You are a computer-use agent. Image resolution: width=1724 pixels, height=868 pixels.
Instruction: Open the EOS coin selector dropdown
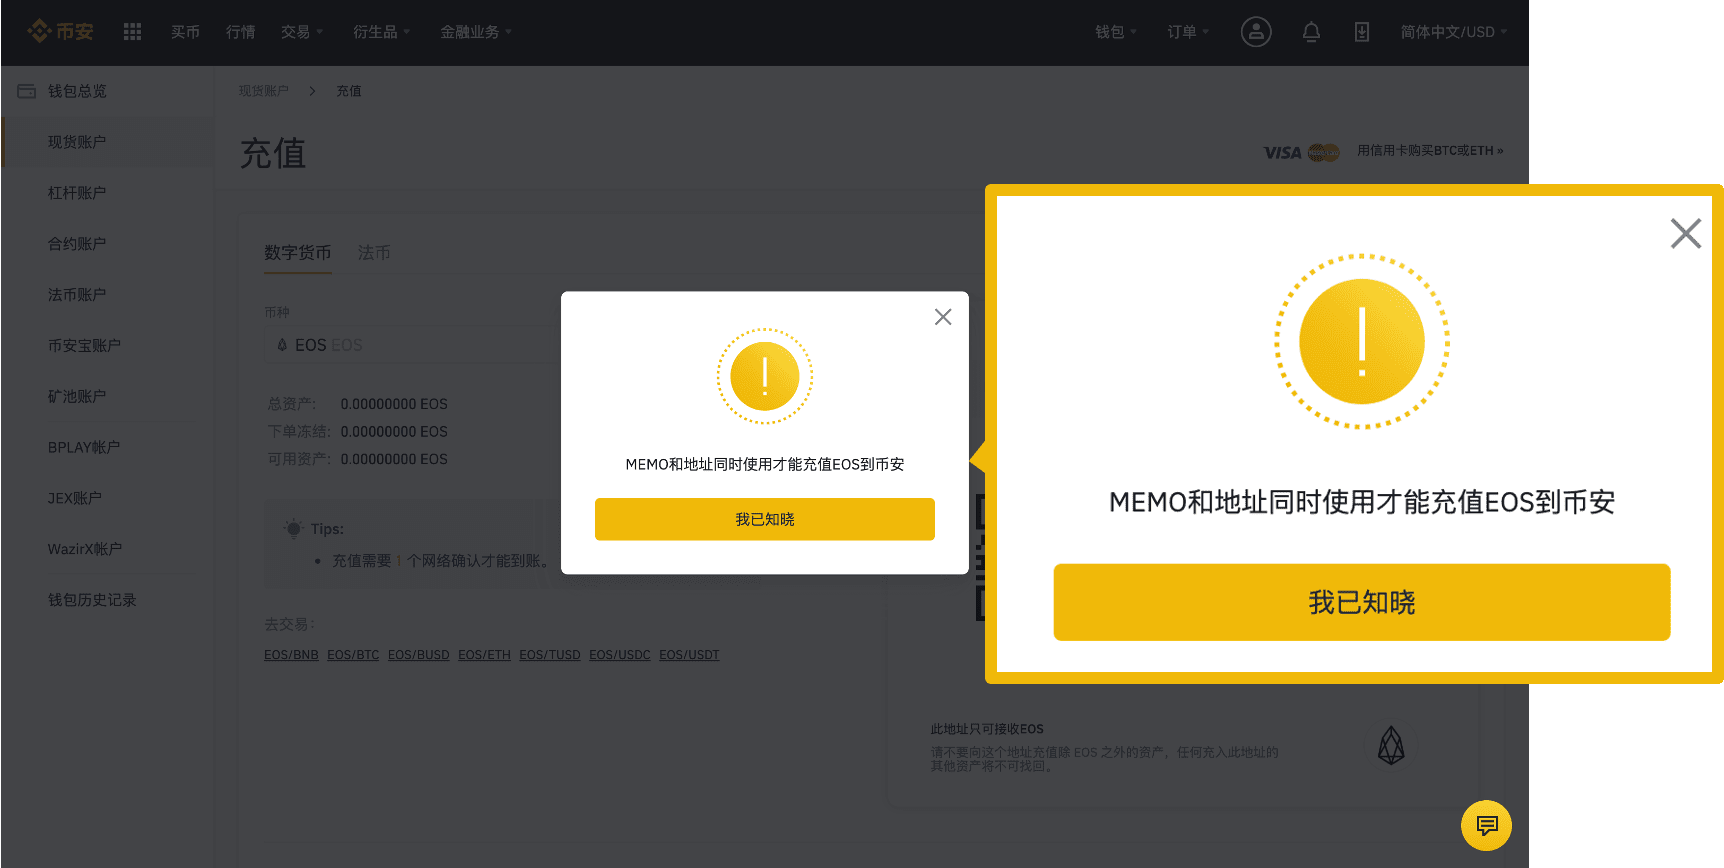(x=410, y=345)
